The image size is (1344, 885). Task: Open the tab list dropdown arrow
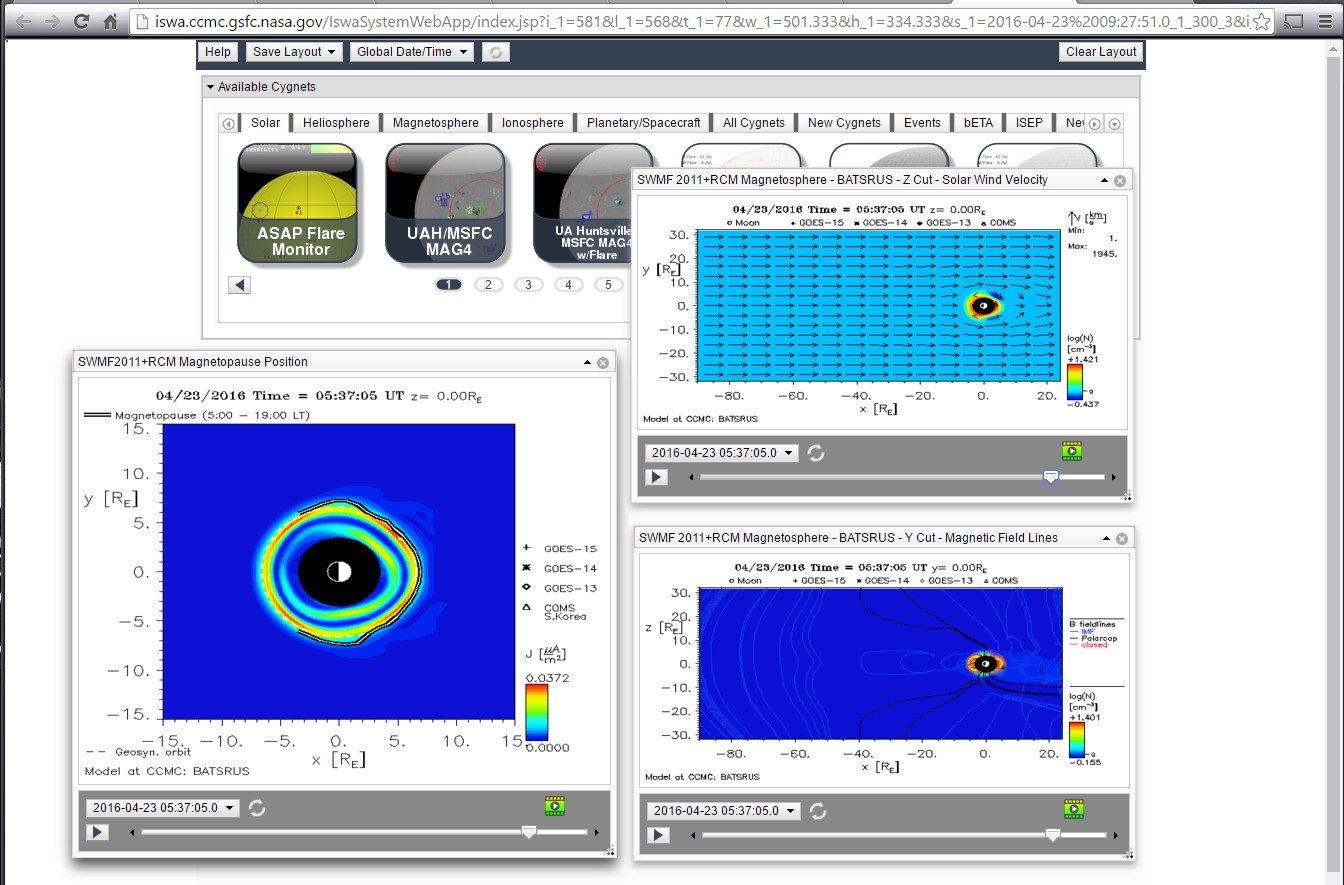point(1115,124)
